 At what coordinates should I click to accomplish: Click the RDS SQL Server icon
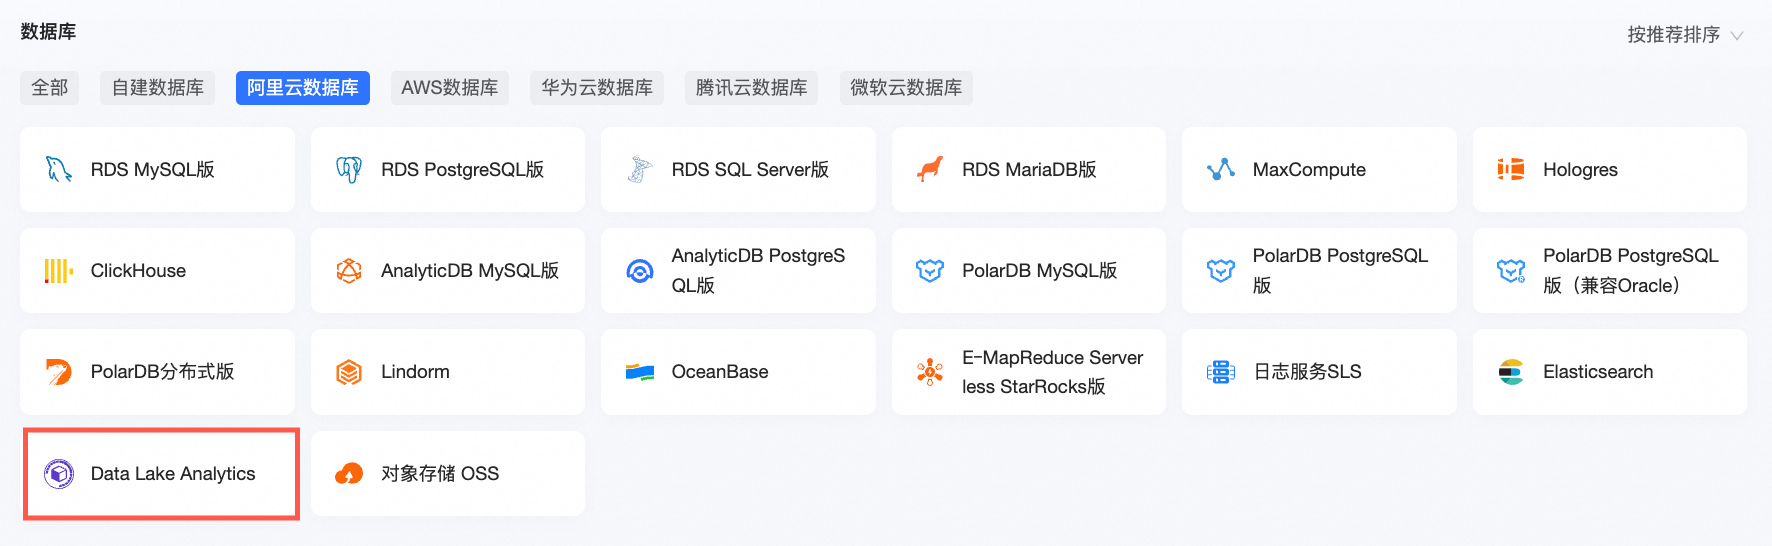639,169
